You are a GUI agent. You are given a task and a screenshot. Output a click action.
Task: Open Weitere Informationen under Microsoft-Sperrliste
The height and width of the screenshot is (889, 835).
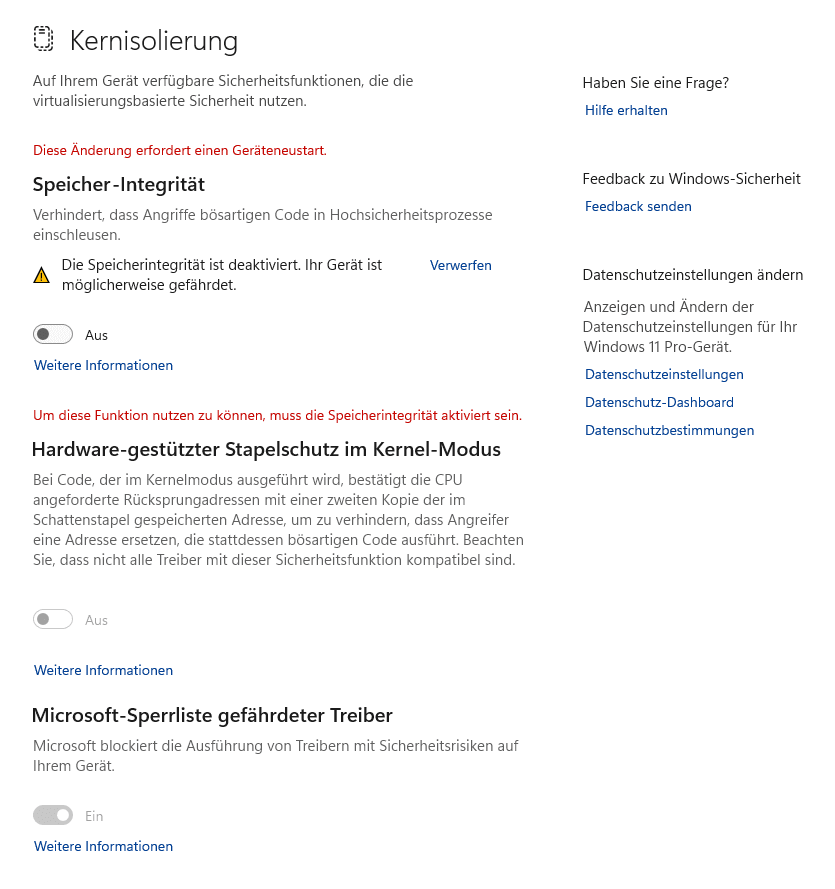103,846
